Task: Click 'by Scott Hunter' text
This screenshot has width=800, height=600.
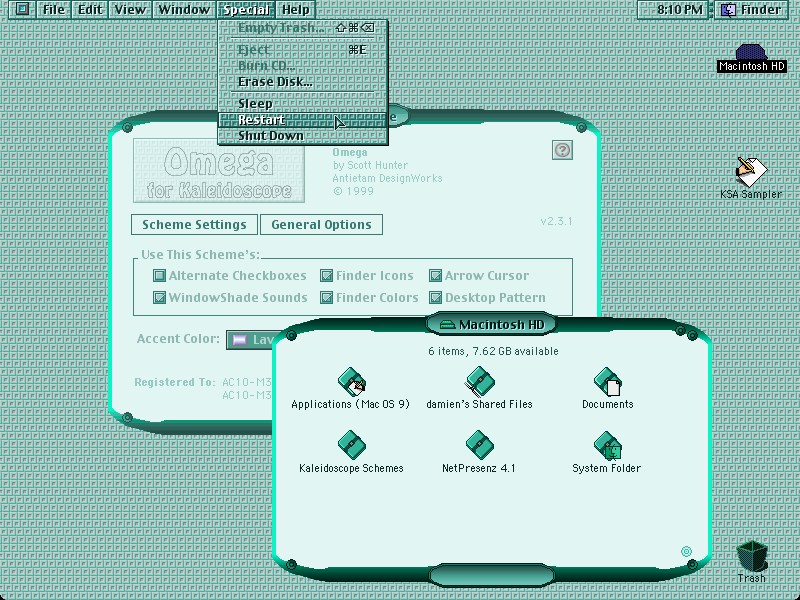Action: (x=370, y=165)
